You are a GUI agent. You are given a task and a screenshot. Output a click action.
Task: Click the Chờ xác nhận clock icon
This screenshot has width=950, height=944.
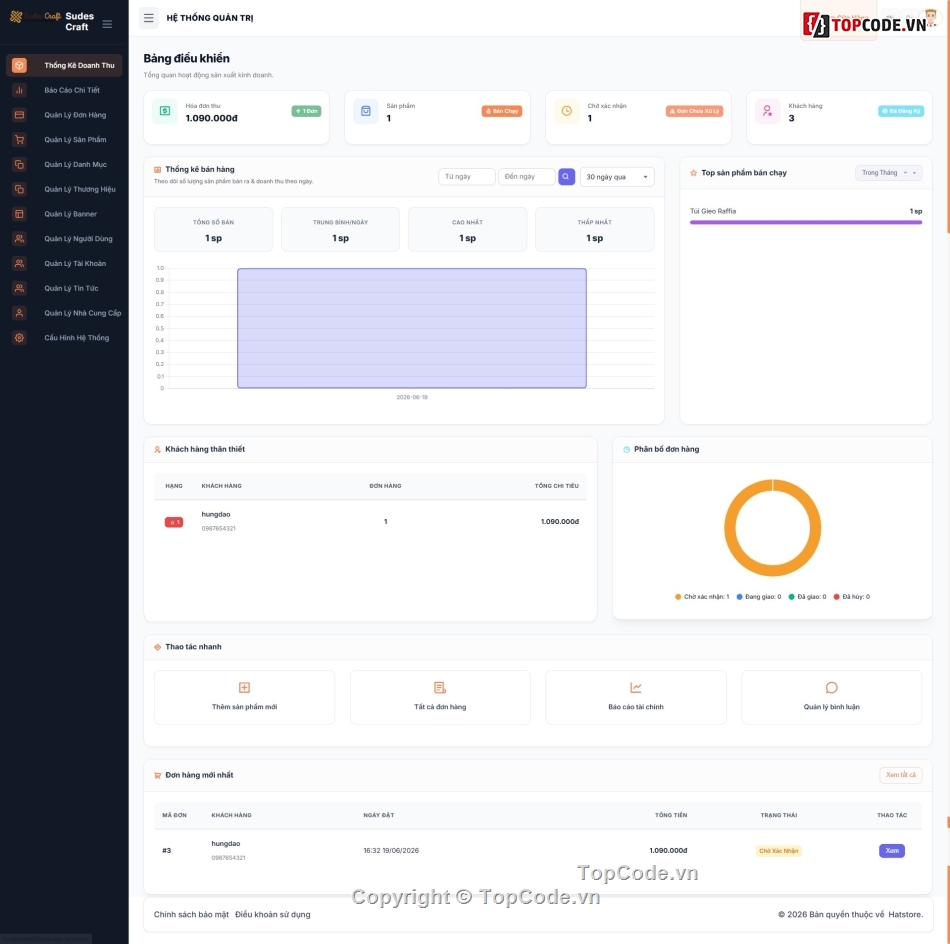pos(566,111)
